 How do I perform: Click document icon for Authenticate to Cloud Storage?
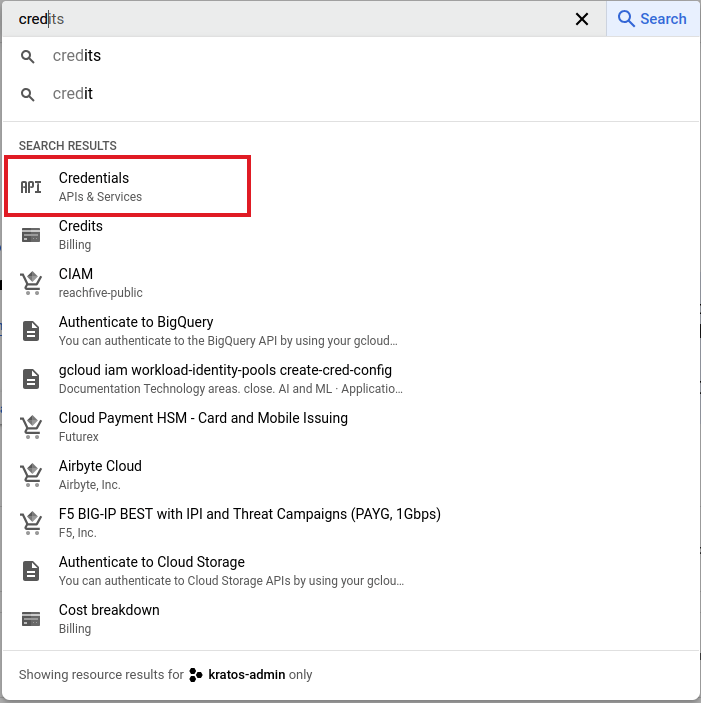31,571
